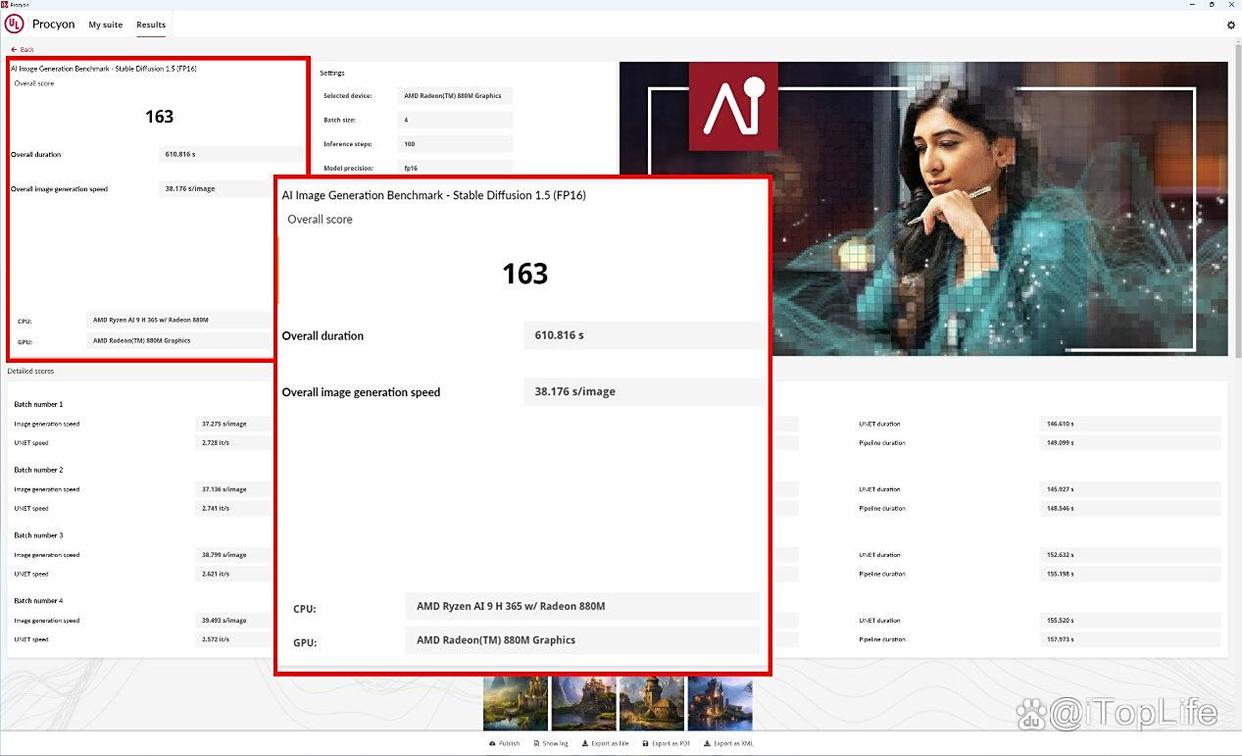1242x756 pixels.
Task: Open the first generated castle thumbnail
Action: (x=515, y=704)
